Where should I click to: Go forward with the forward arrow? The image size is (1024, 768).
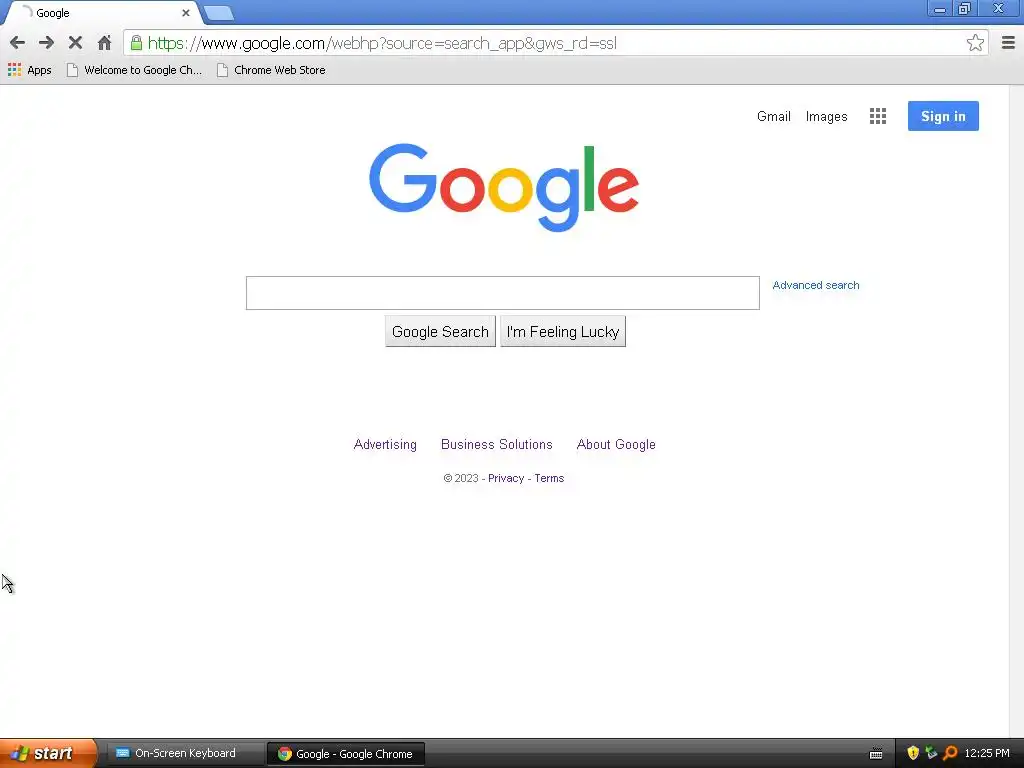tap(46, 43)
